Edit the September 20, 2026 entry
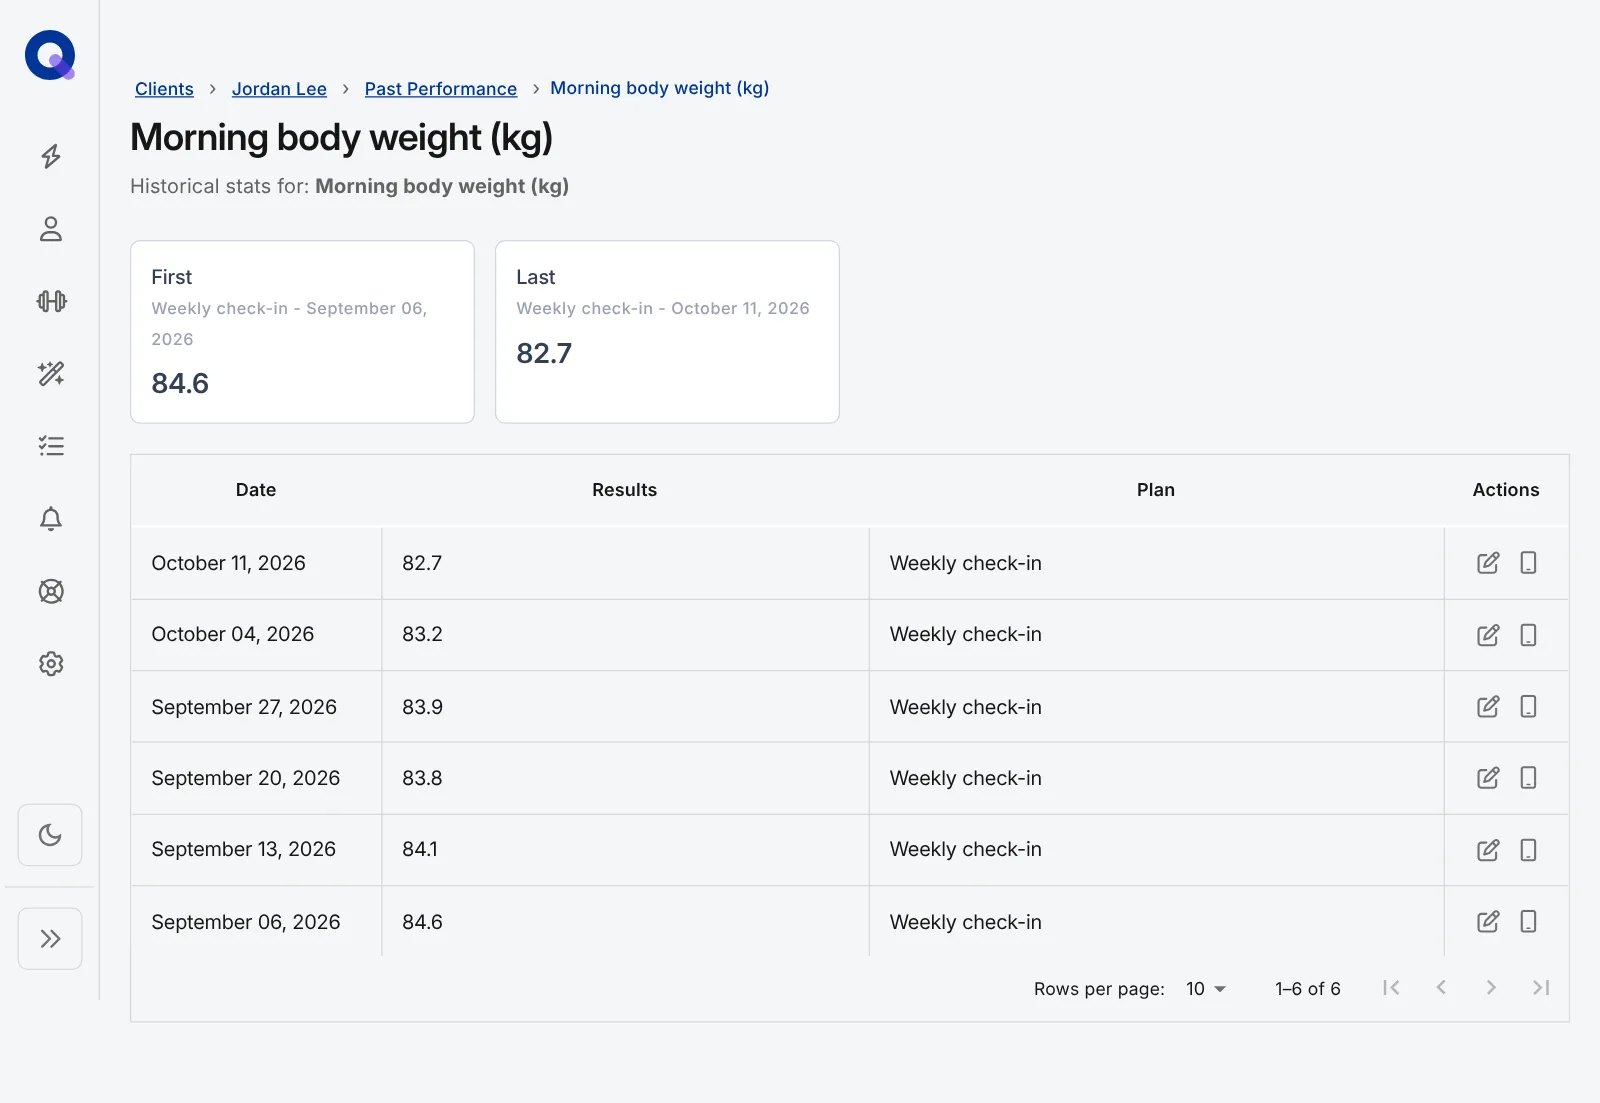1600x1103 pixels. (x=1488, y=778)
